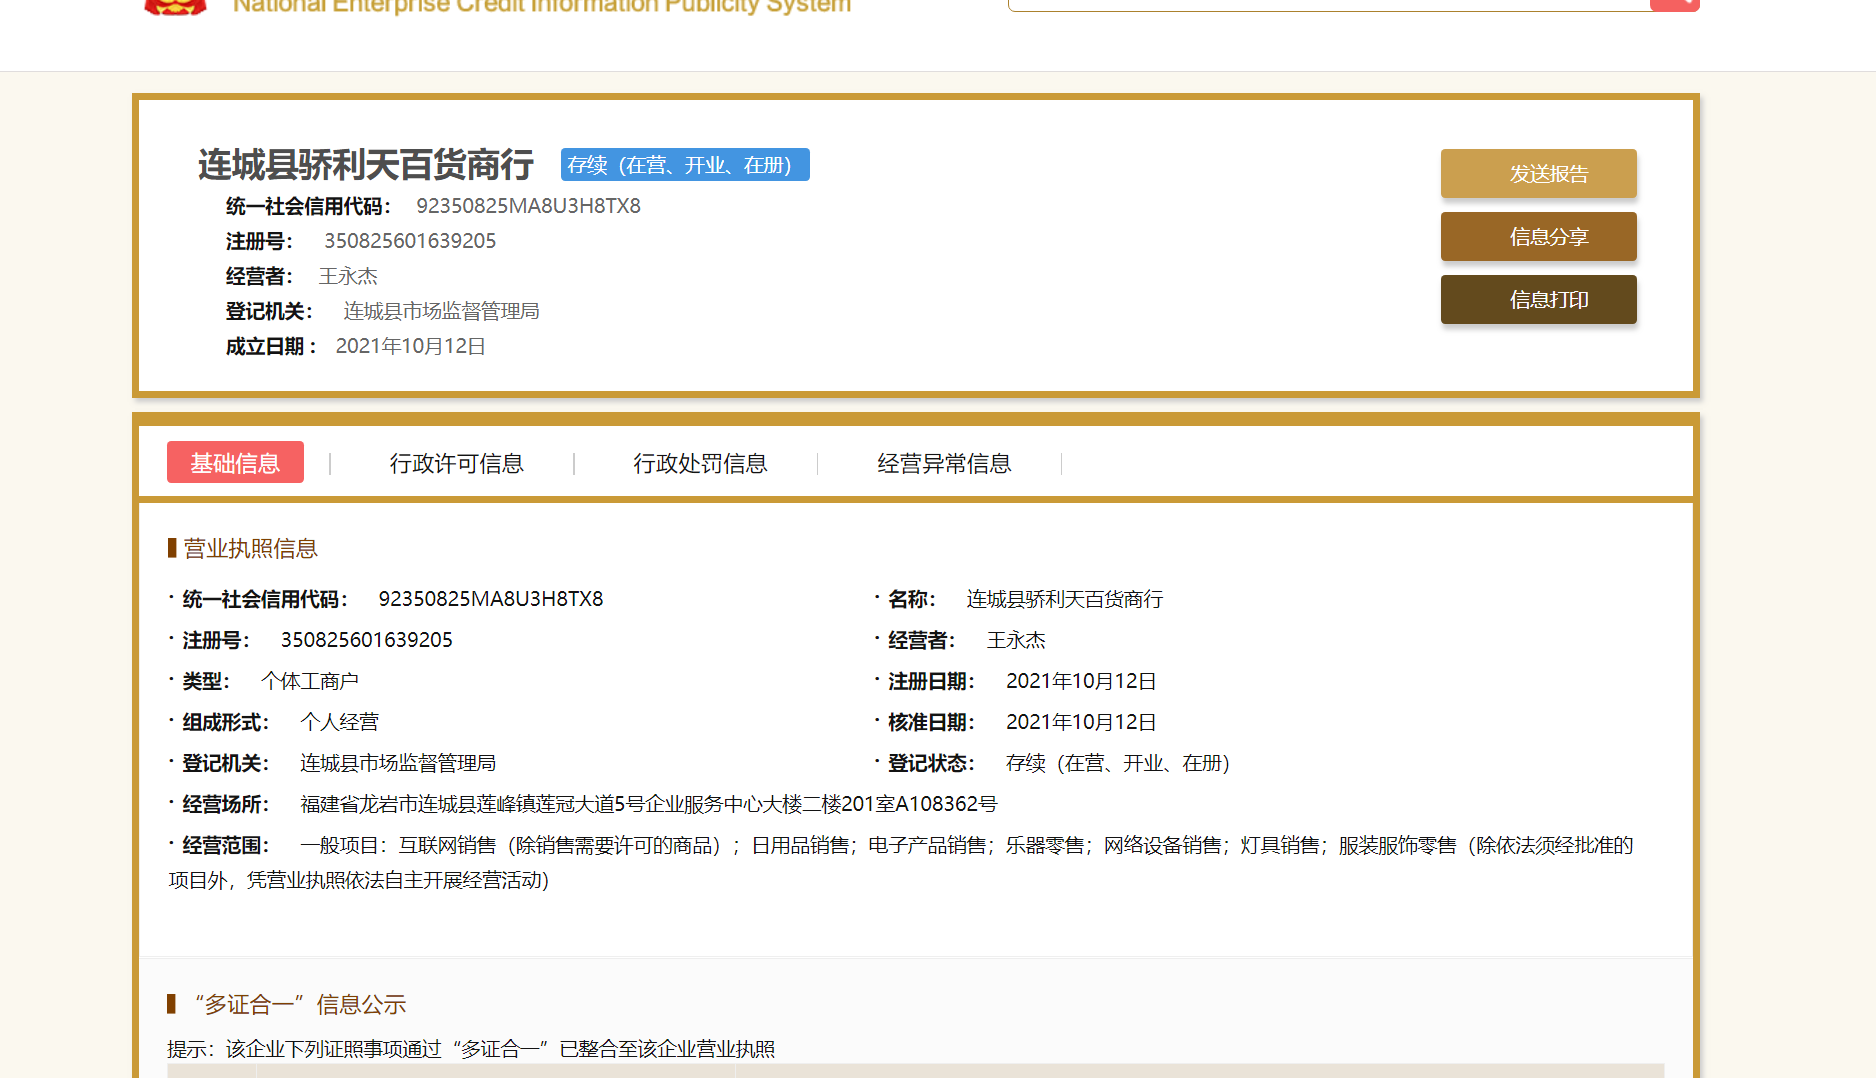This screenshot has width=1876, height=1078.
Task: Click the National Enterprise Credit Information header title
Action: pyautogui.click(x=542, y=6)
